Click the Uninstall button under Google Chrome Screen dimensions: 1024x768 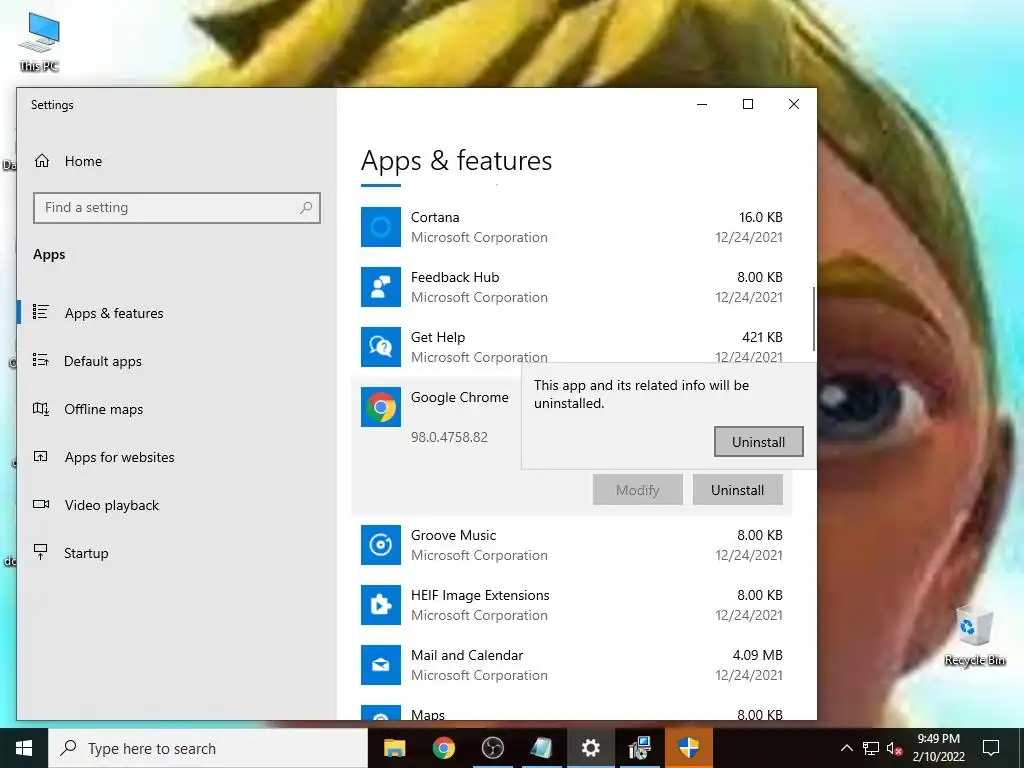click(x=737, y=490)
